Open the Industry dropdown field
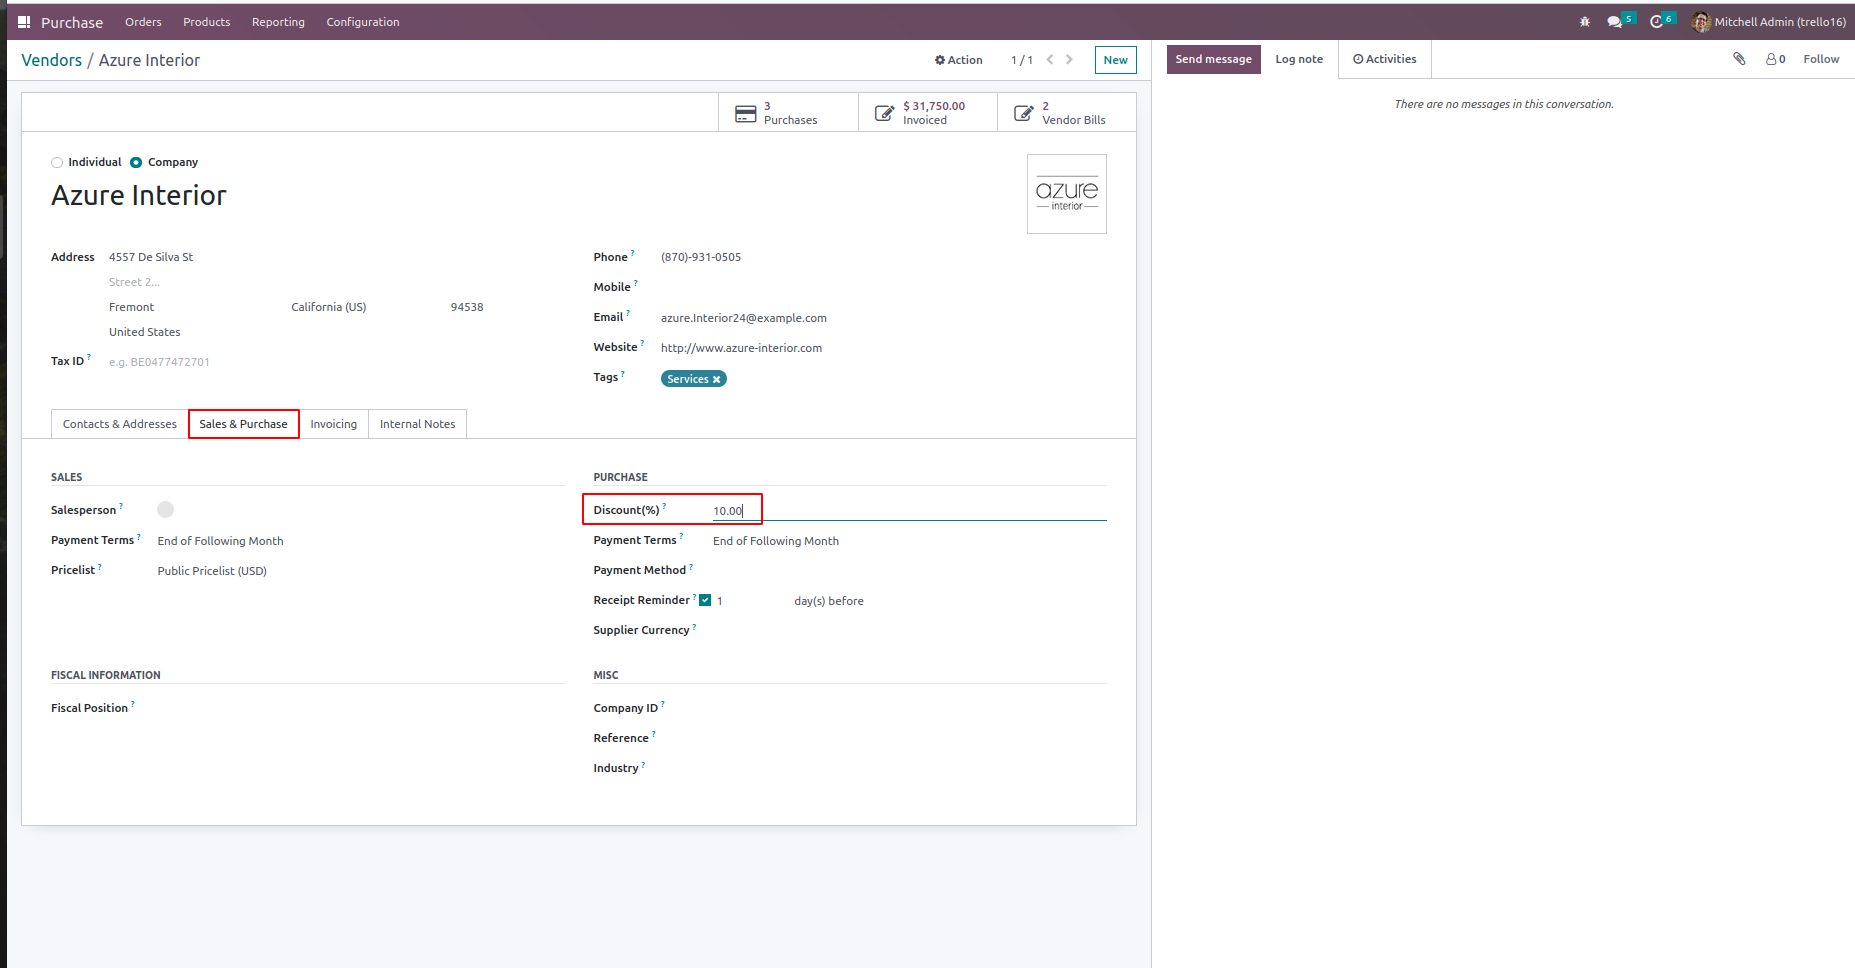This screenshot has height=968, width=1855. pyautogui.click(x=909, y=768)
